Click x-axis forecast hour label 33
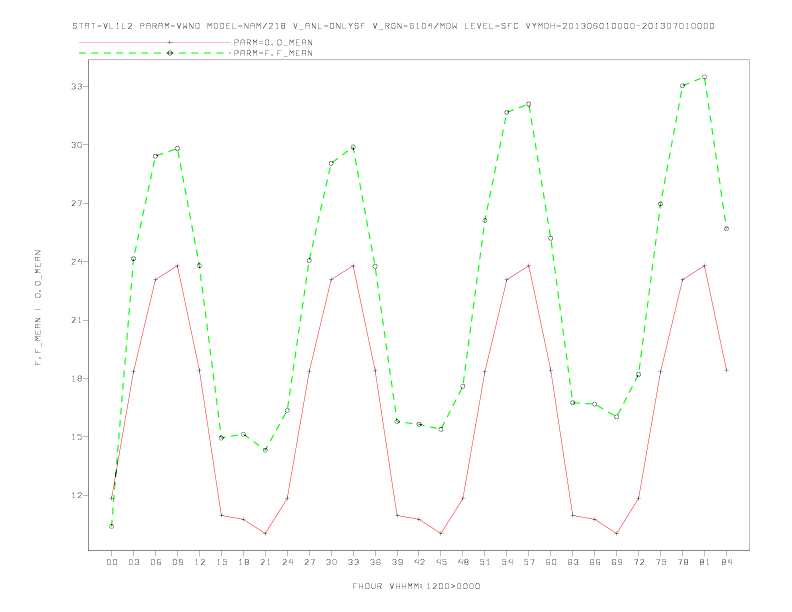 [353, 562]
